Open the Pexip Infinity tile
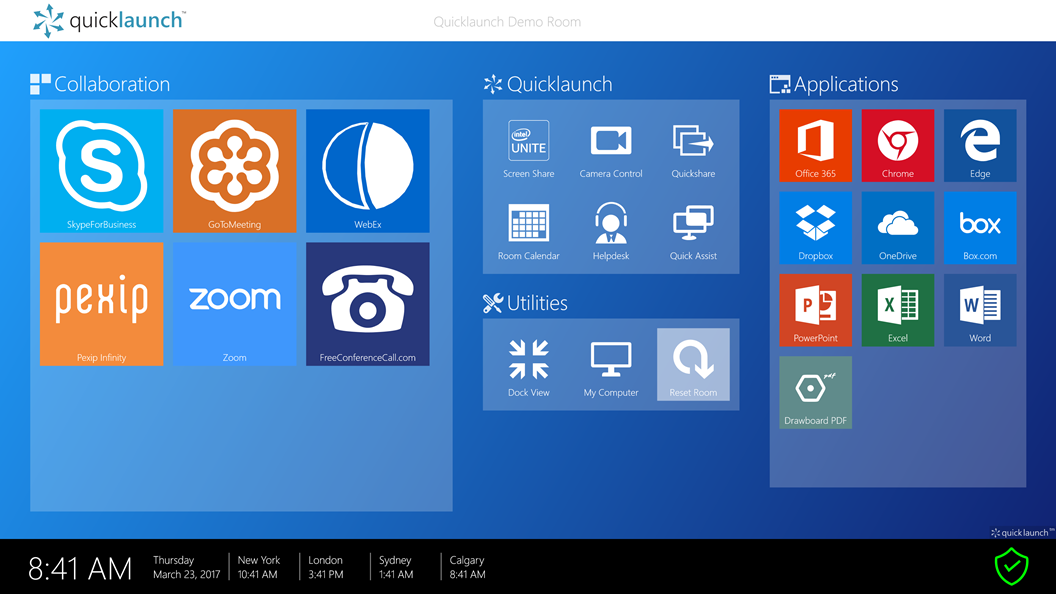1056x594 pixels. click(x=101, y=304)
